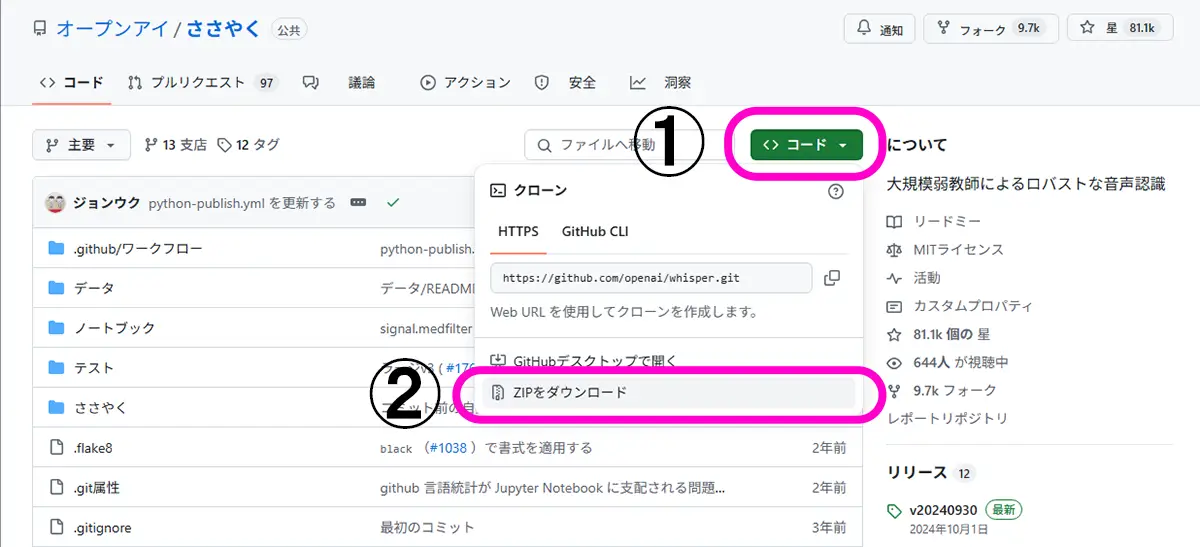1200x547 pixels.
Task: Click the scales icon beside MITライセンス
Action: pyautogui.click(x=894, y=249)
